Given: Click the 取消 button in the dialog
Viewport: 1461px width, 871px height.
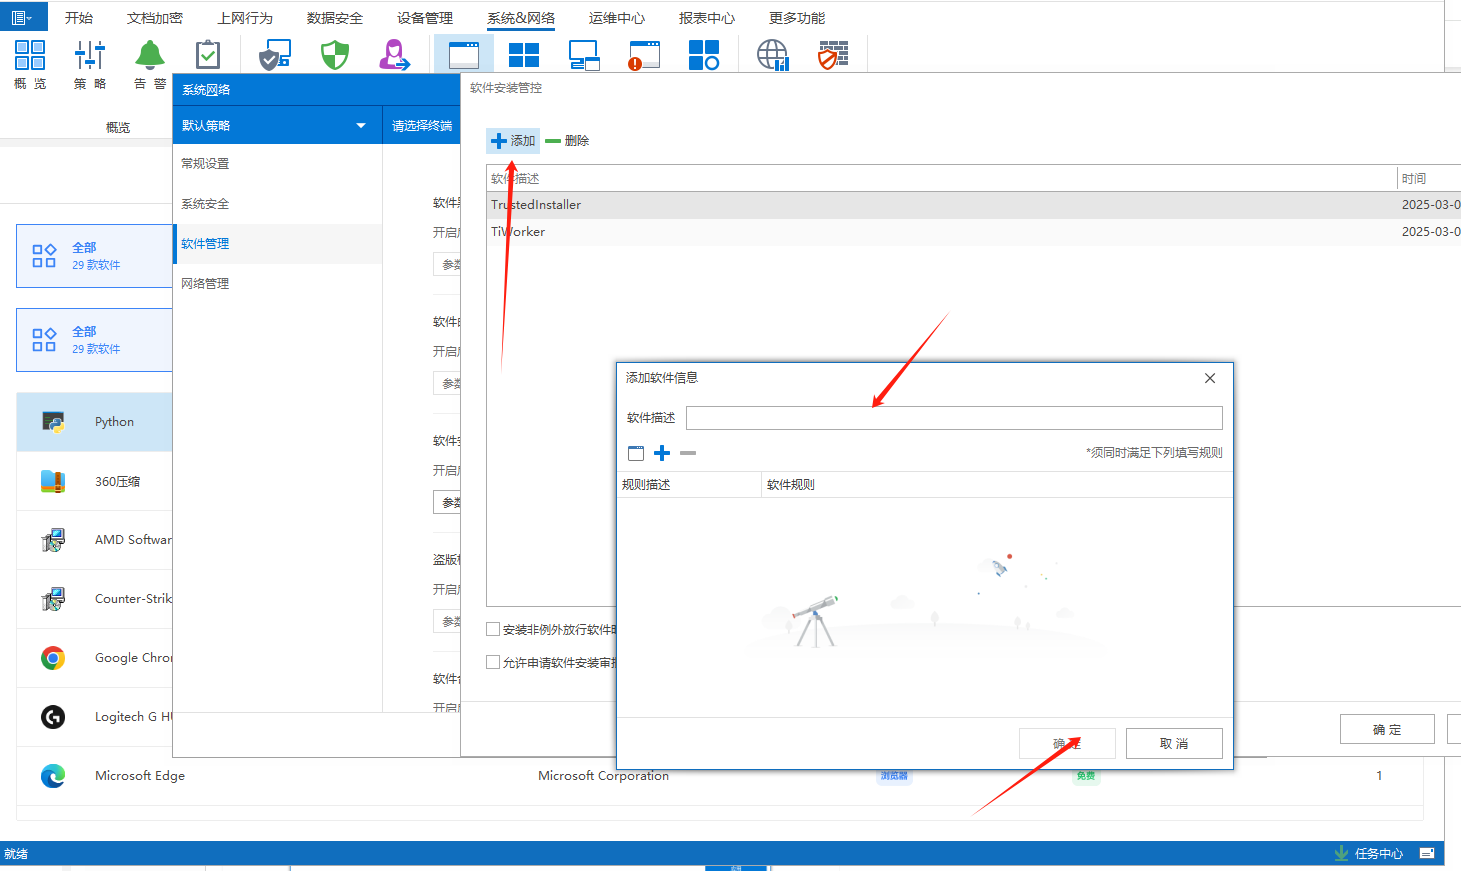Looking at the screenshot, I should (x=1174, y=743).
